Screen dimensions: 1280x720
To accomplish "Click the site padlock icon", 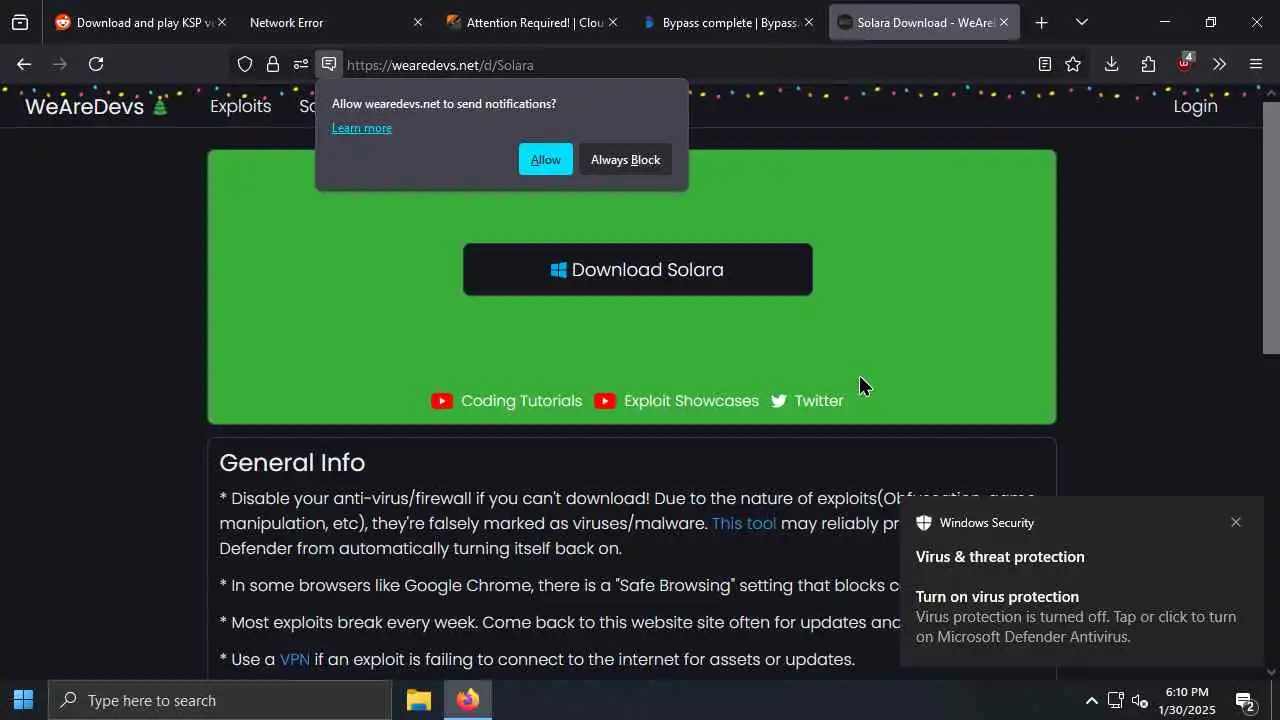I will [272, 64].
